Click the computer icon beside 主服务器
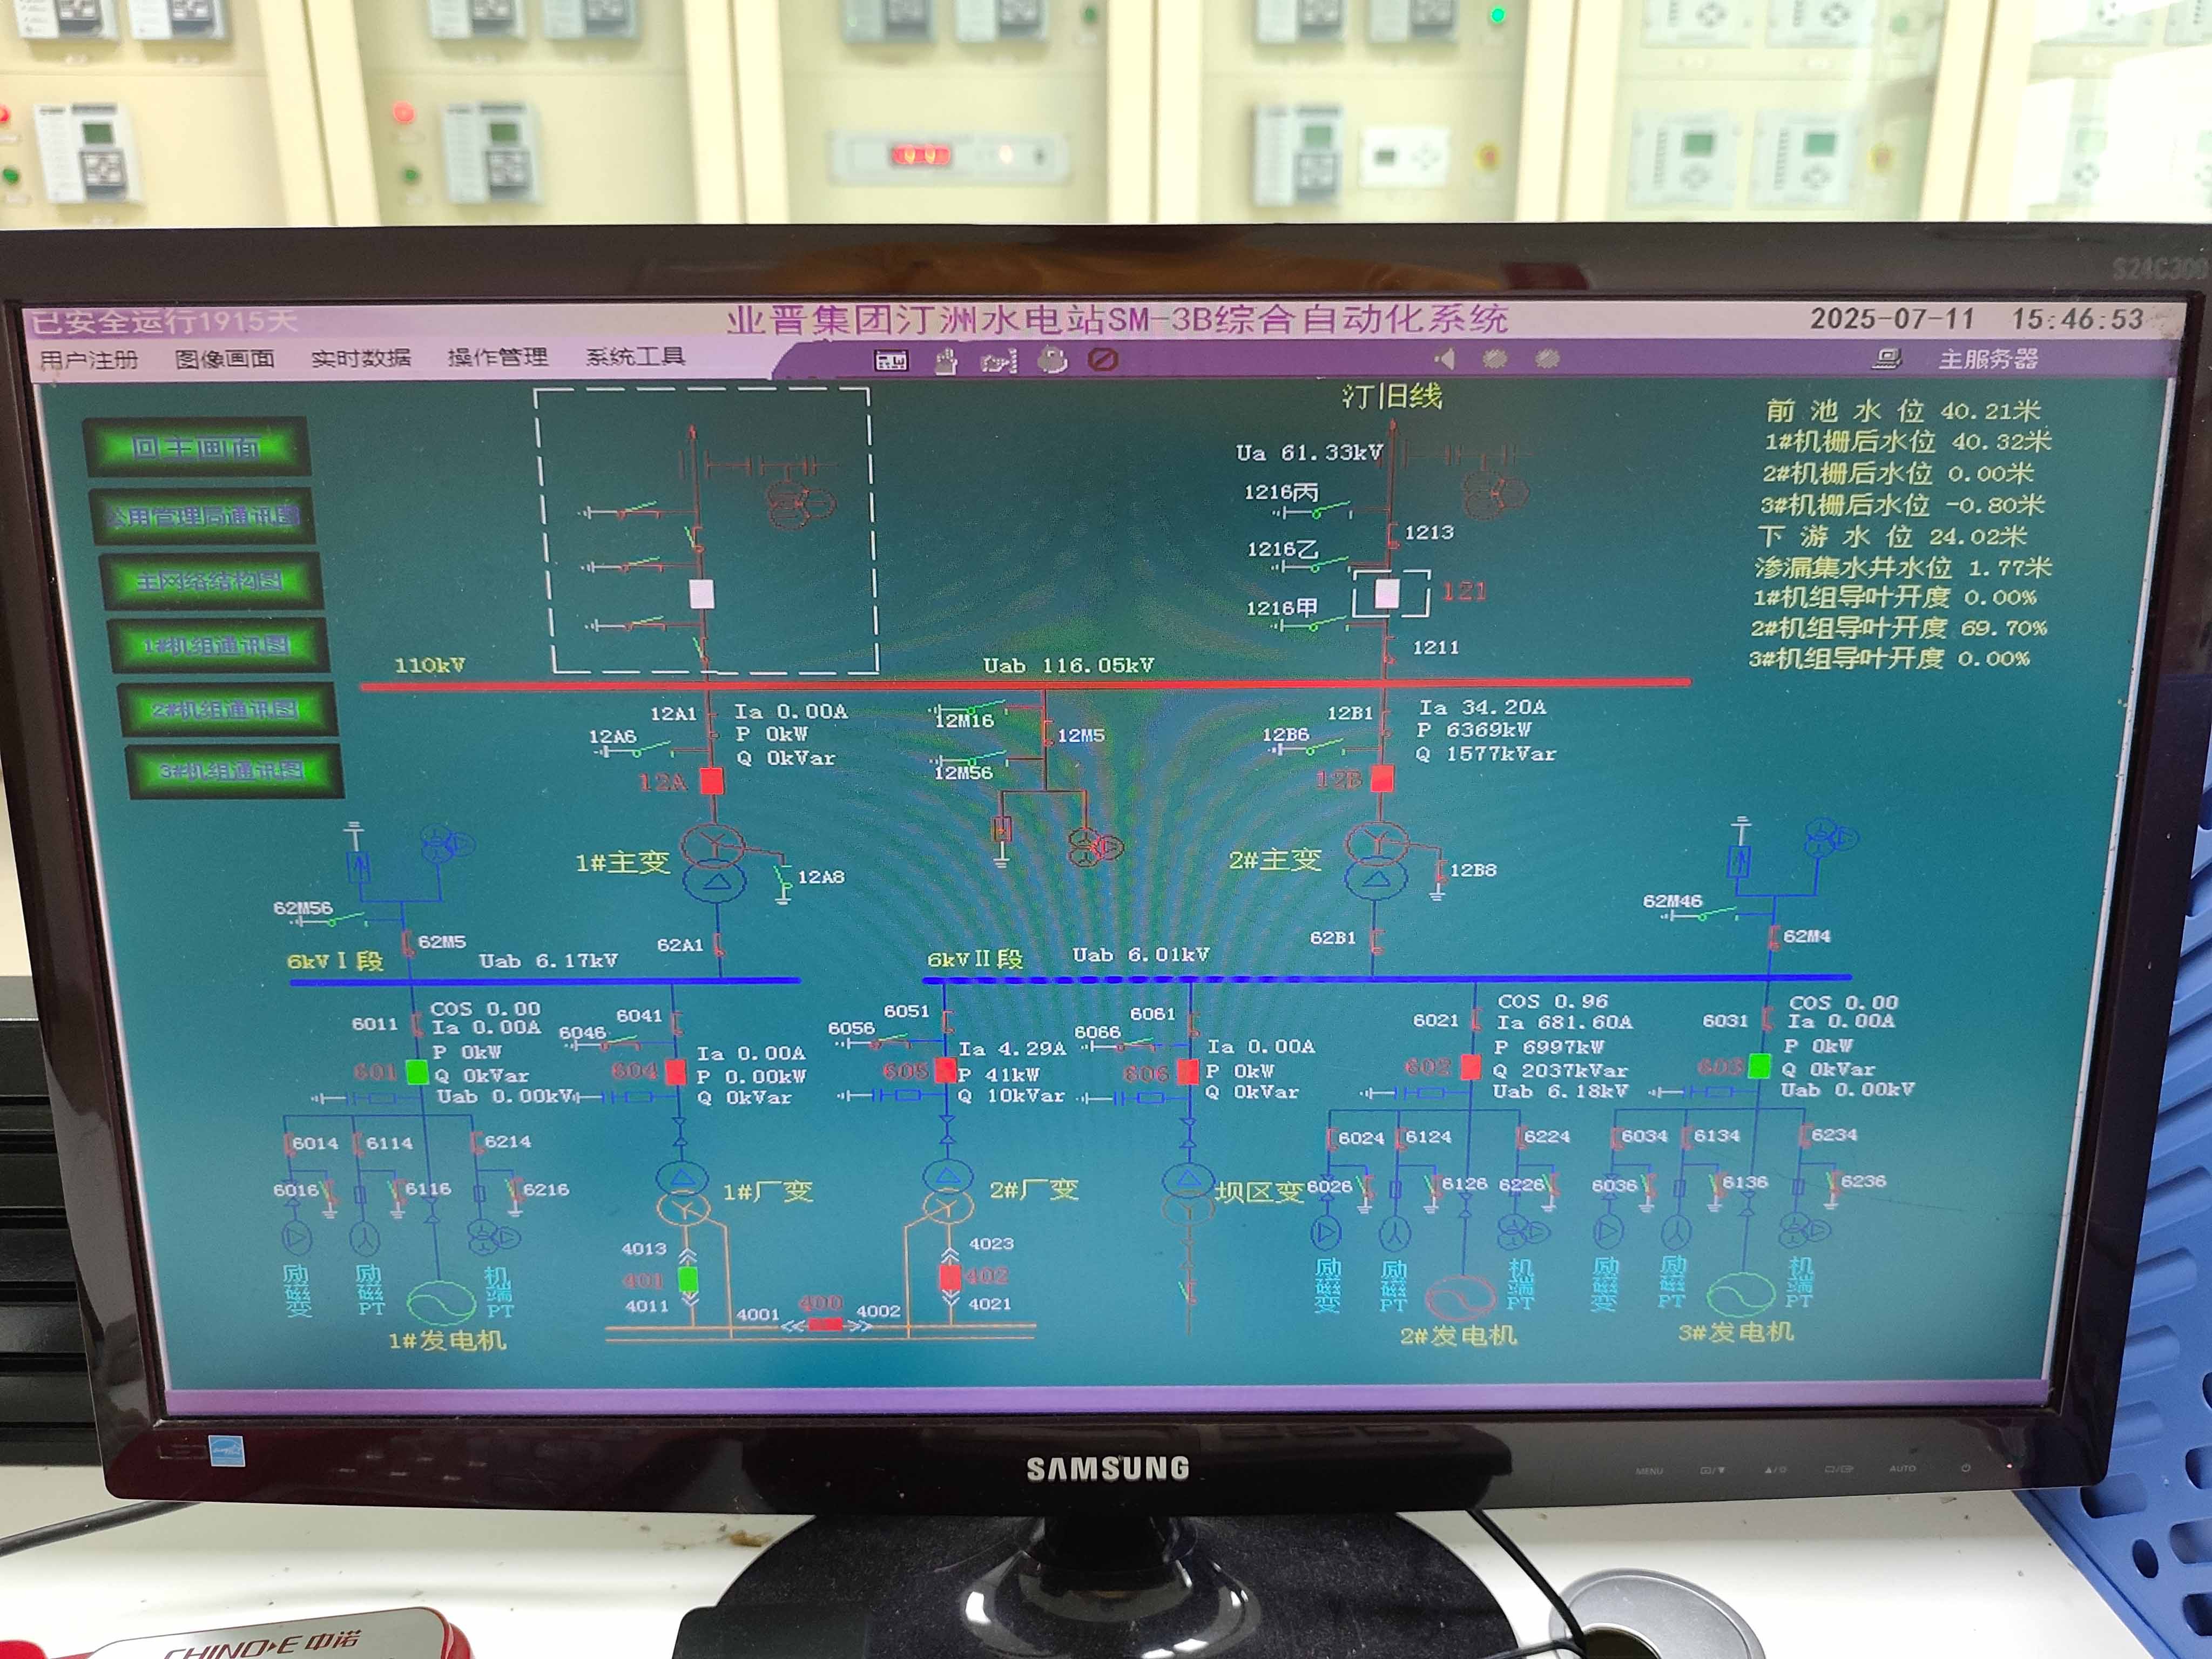The image size is (2212, 1659). [1887, 358]
